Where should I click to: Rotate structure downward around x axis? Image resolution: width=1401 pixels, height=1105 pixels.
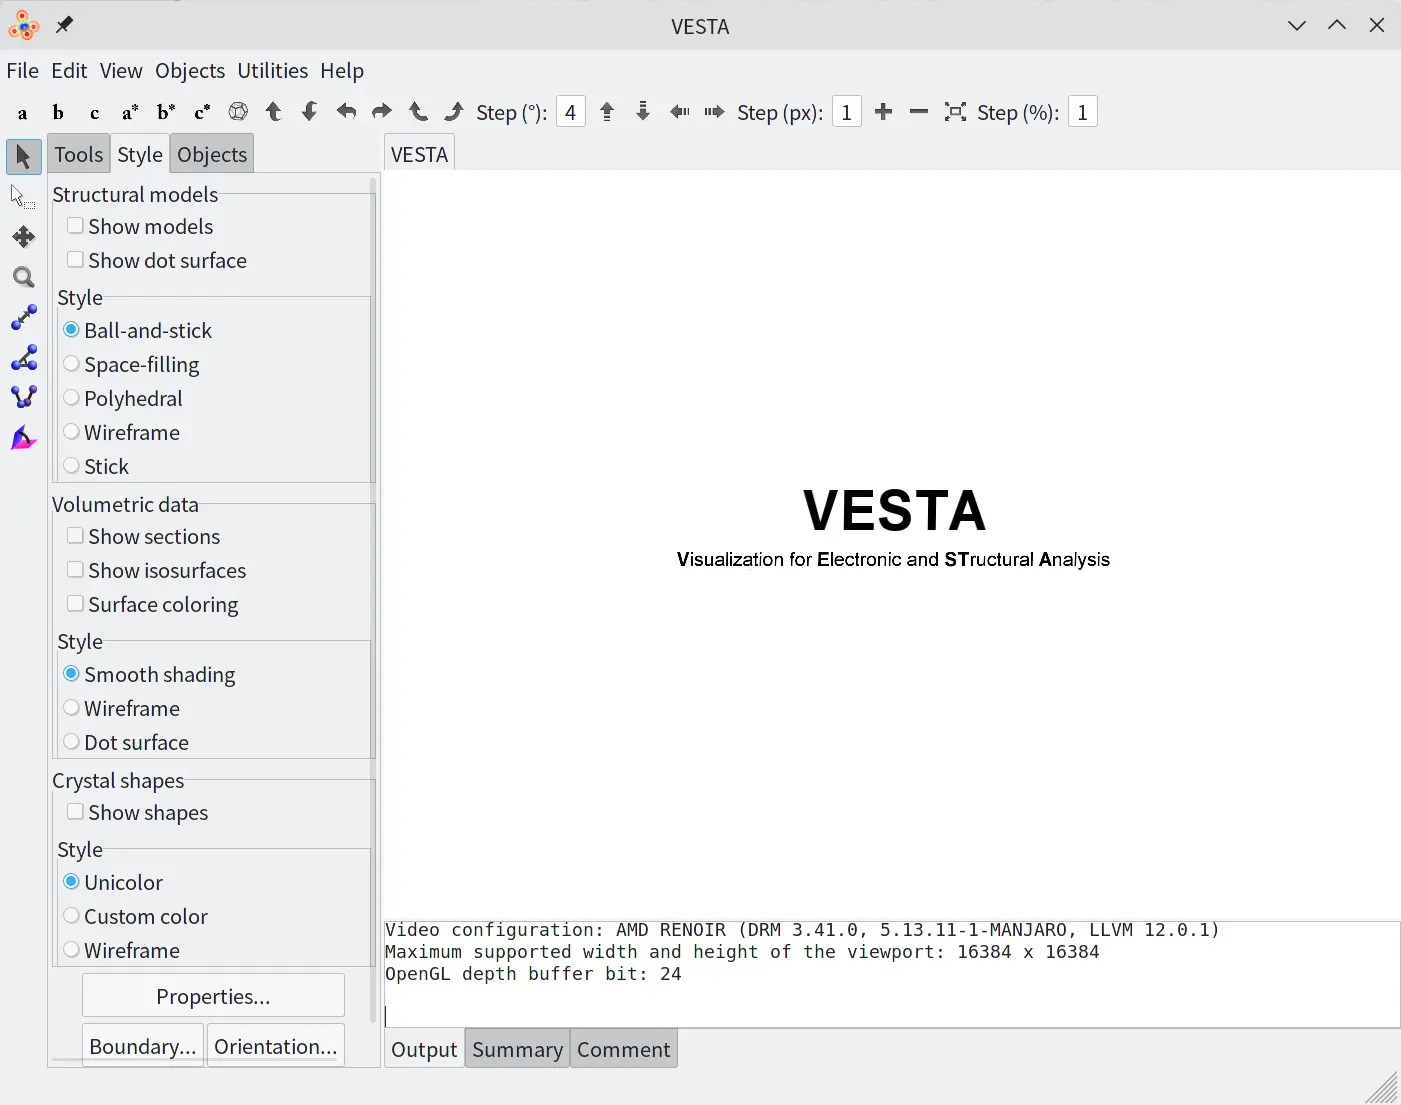click(310, 112)
